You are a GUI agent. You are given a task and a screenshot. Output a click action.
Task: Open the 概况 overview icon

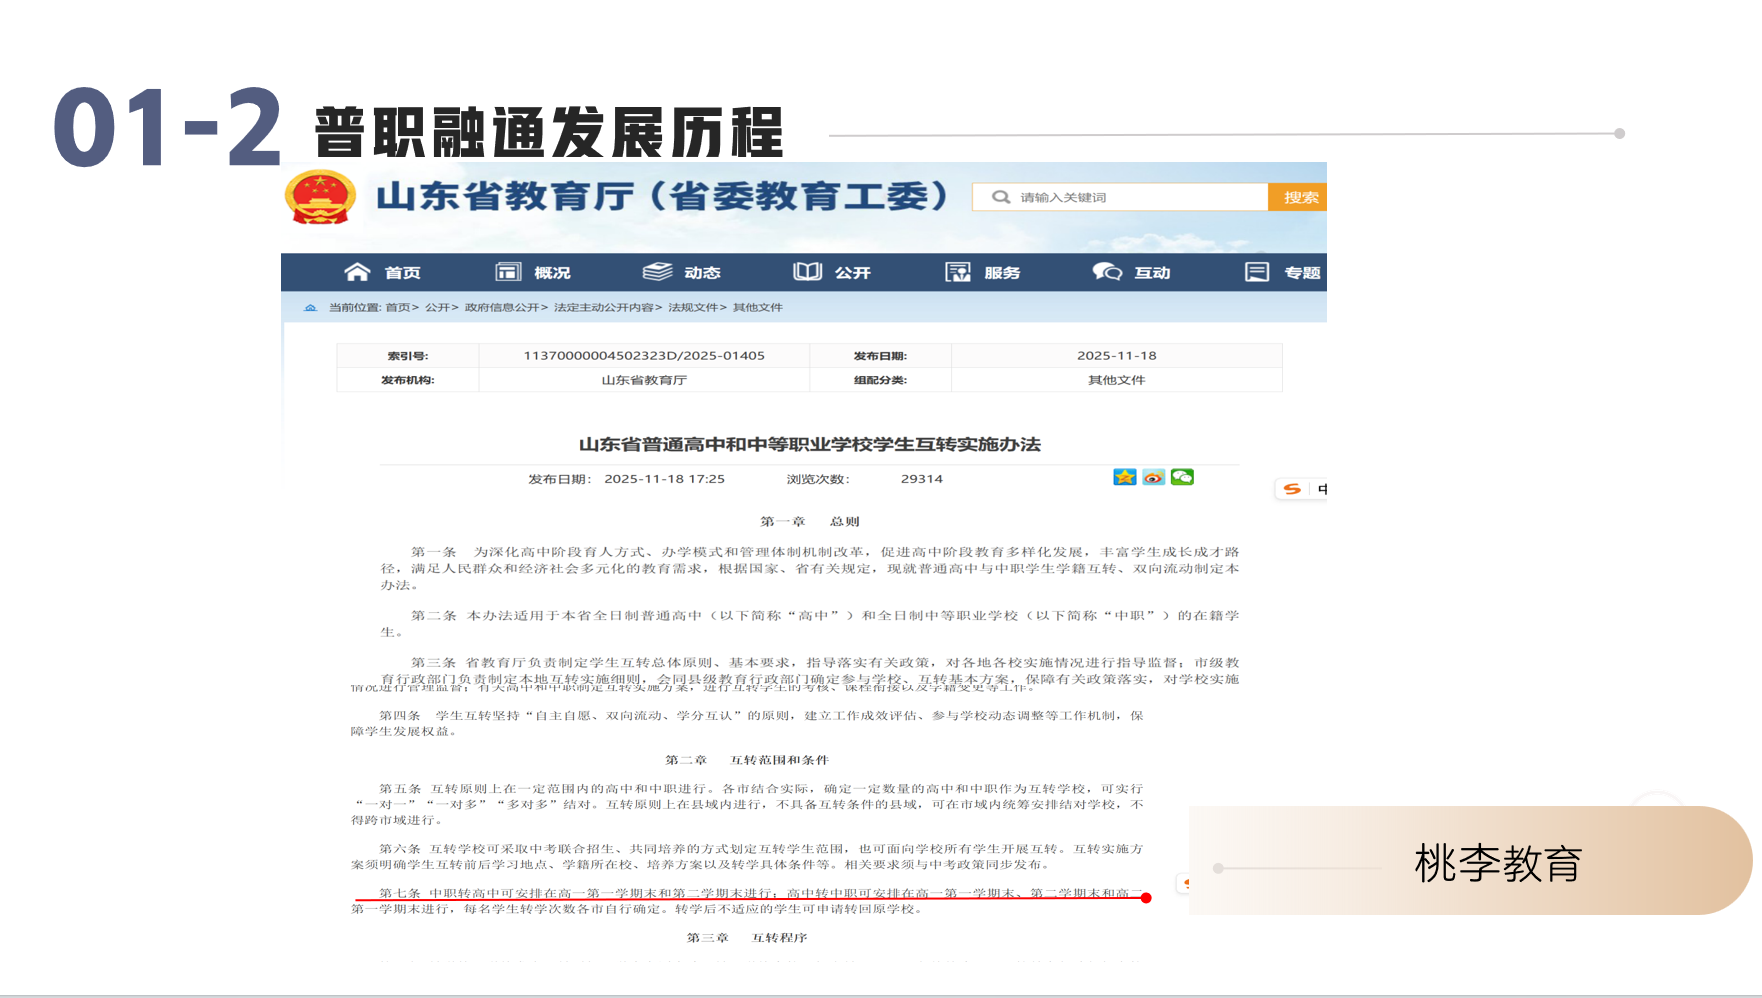[508, 272]
